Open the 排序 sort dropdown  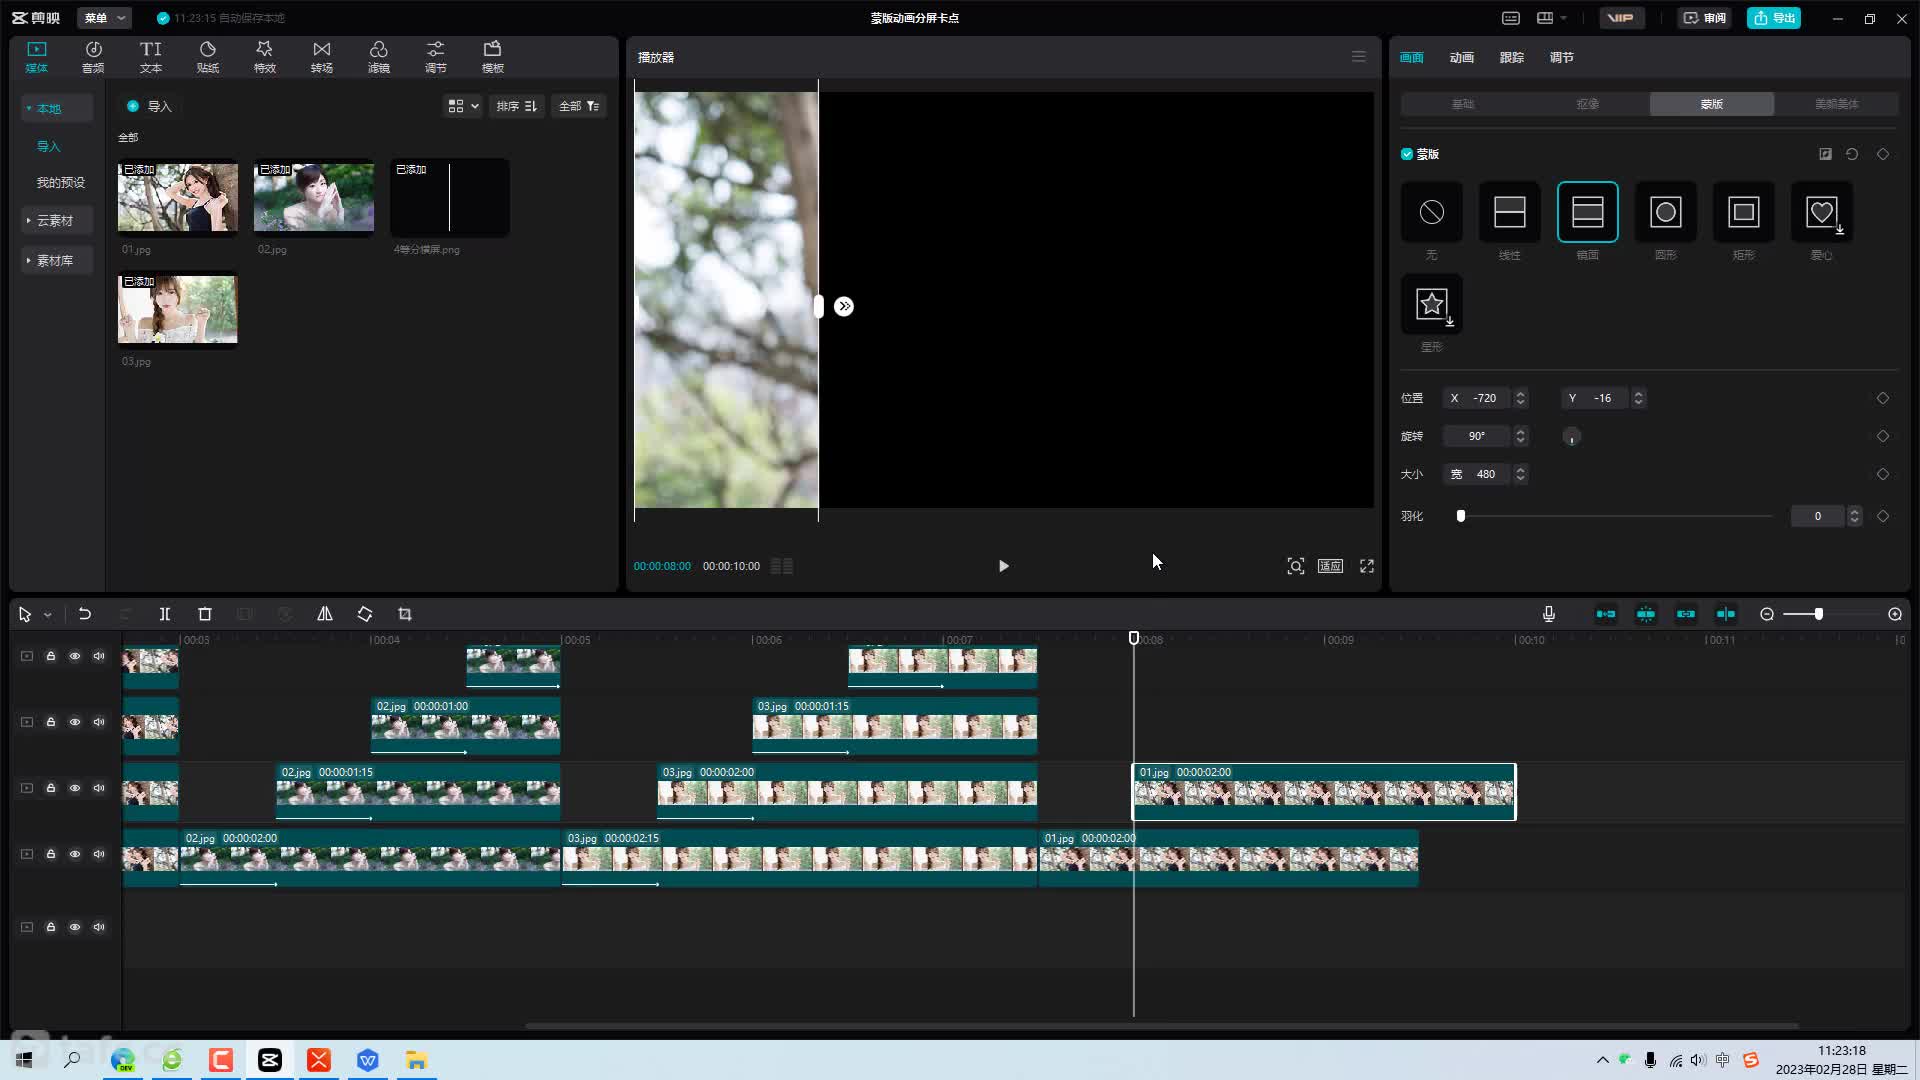517,106
